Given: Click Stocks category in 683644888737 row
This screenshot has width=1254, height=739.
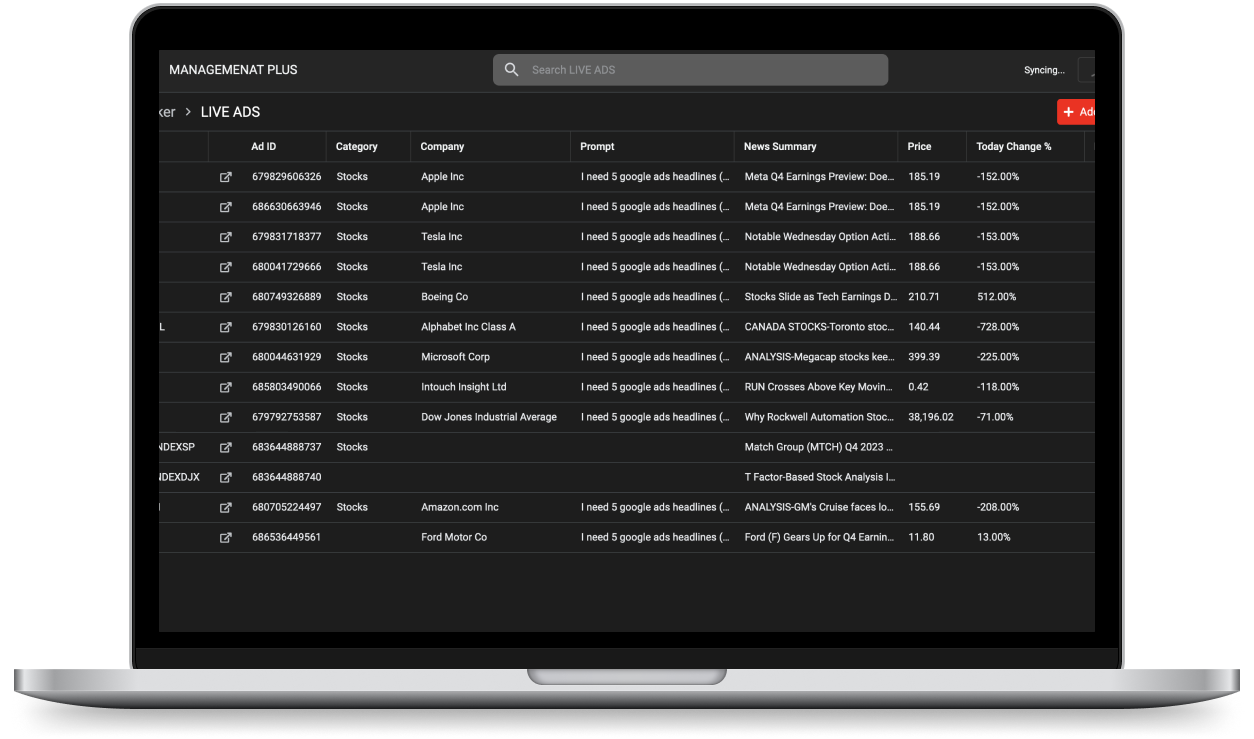Looking at the screenshot, I should tap(352, 447).
